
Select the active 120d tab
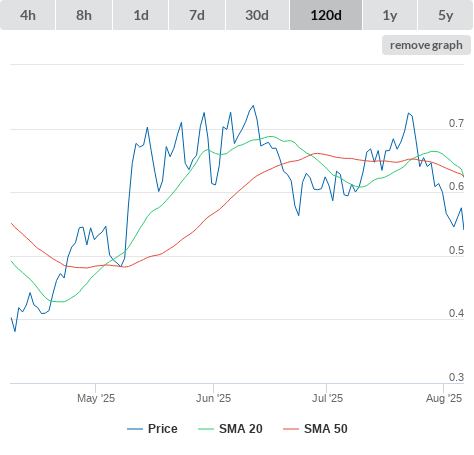click(326, 15)
